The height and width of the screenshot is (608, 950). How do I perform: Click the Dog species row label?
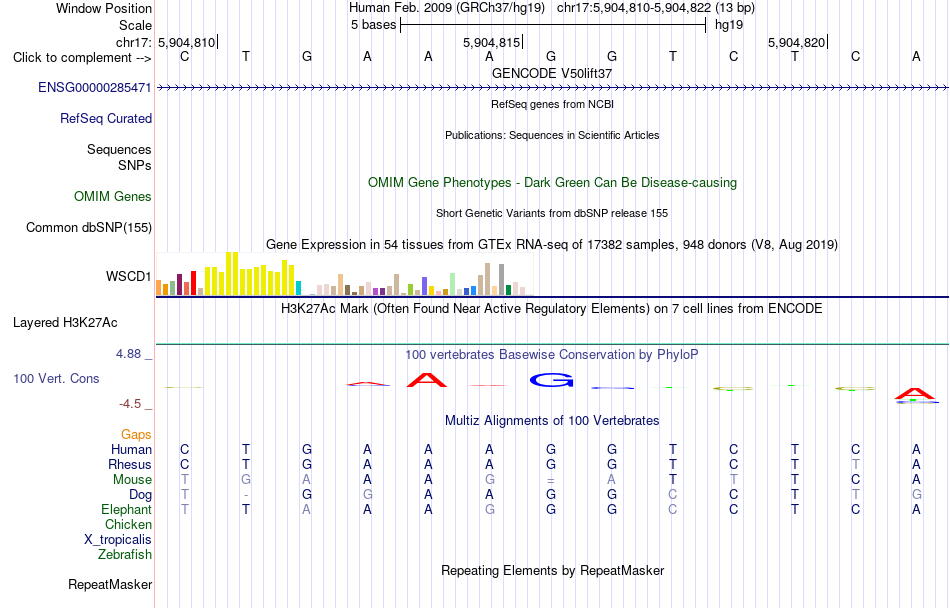pos(141,495)
